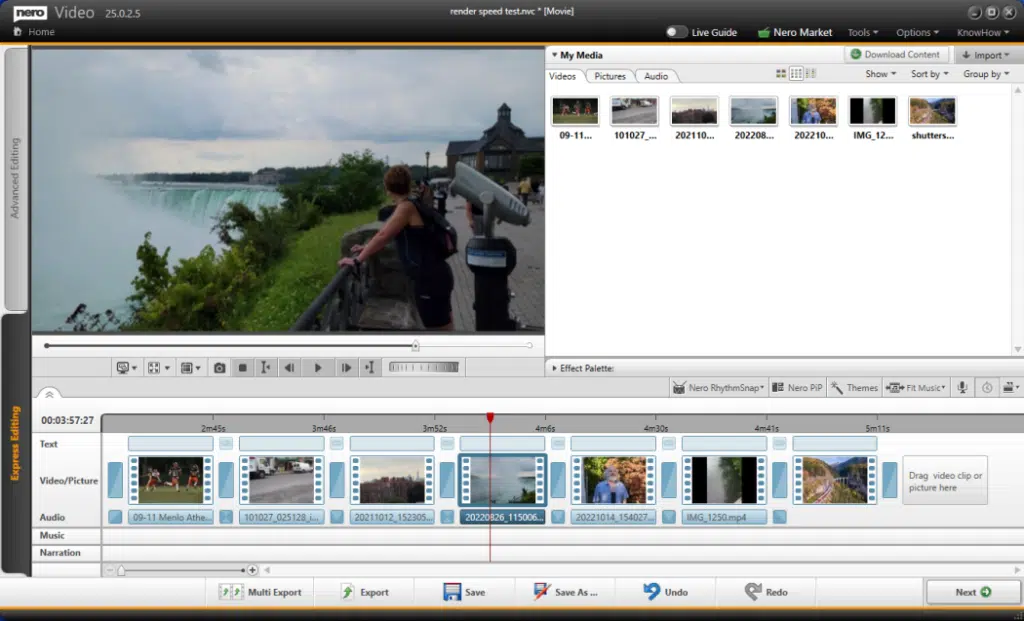The width and height of the screenshot is (1024, 621).
Task: Click the preview position scrubber handle
Action: click(x=415, y=345)
